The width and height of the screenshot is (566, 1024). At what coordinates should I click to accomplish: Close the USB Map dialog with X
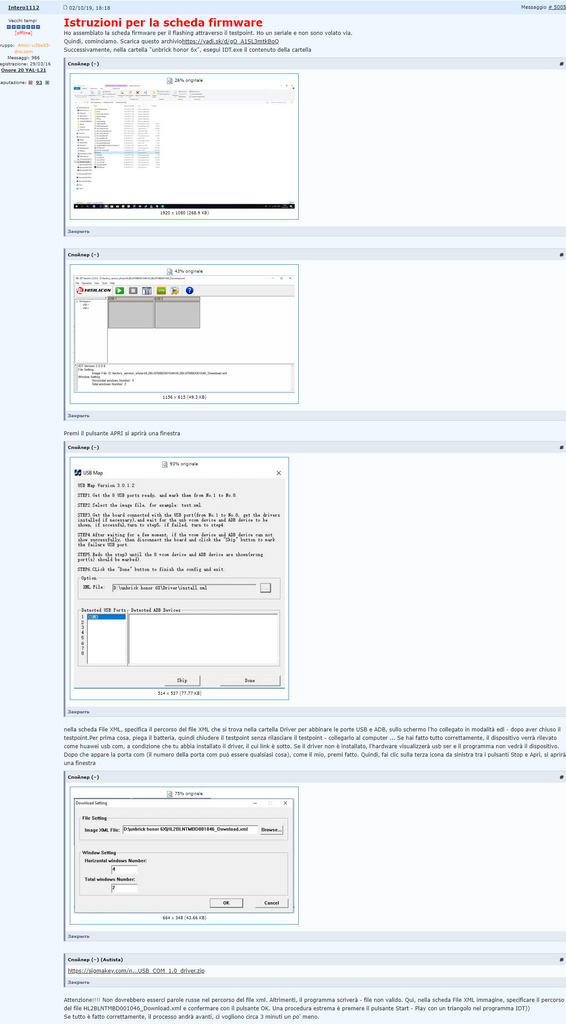click(x=279, y=473)
